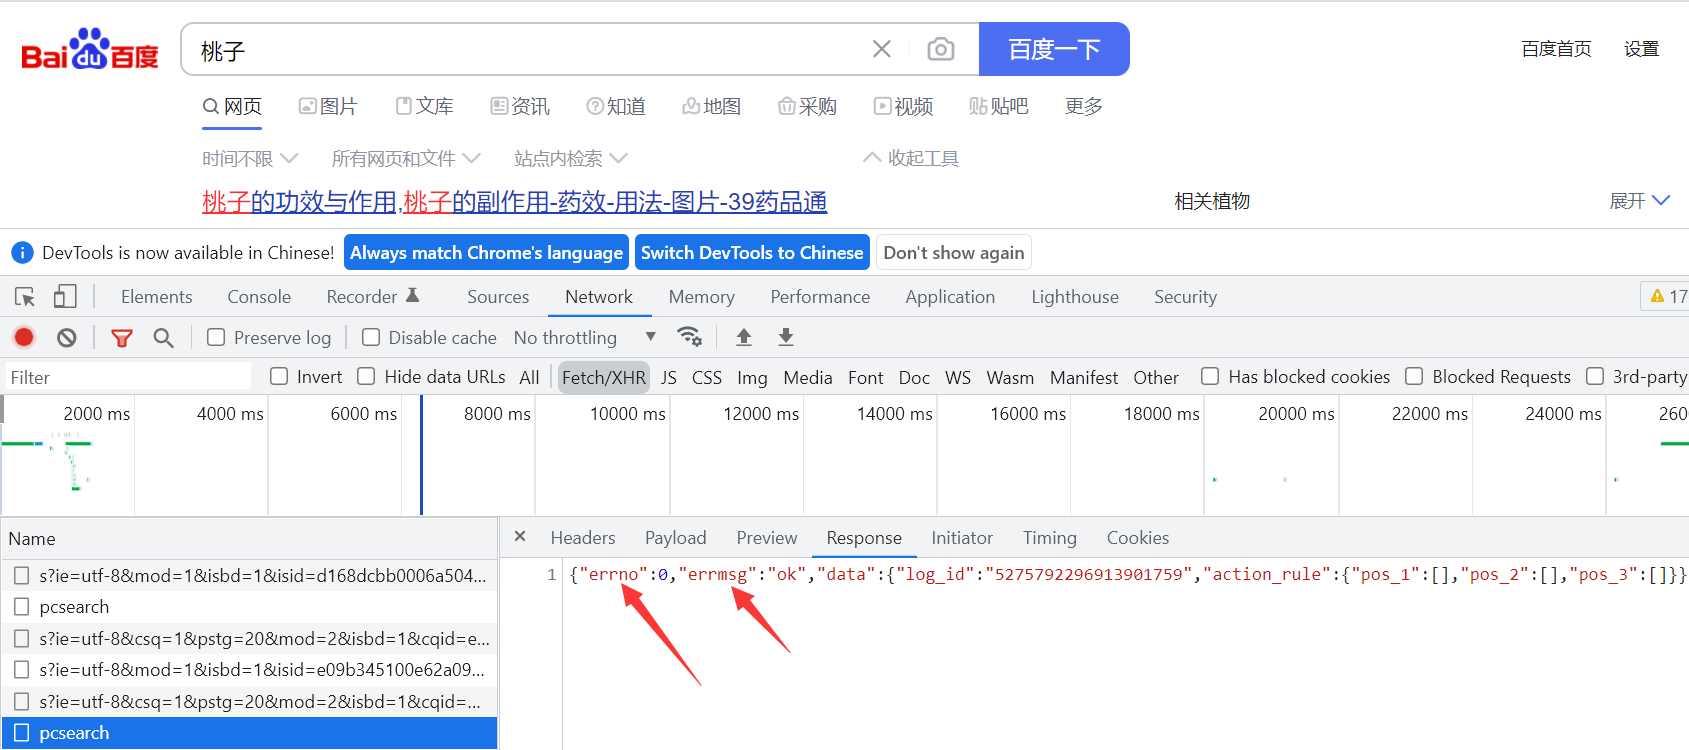Open the 更多 more categories menu
The width and height of the screenshot is (1689, 750).
(x=1084, y=106)
